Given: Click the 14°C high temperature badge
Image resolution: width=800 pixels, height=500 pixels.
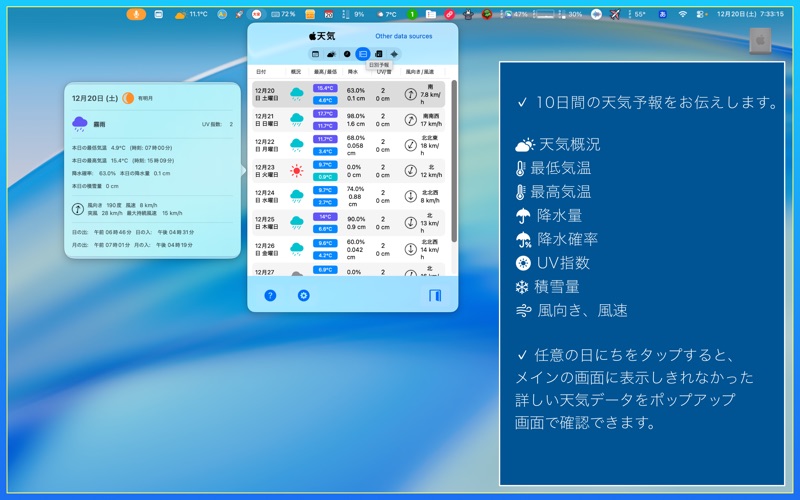Looking at the screenshot, I should pyautogui.click(x=325, y=217).
